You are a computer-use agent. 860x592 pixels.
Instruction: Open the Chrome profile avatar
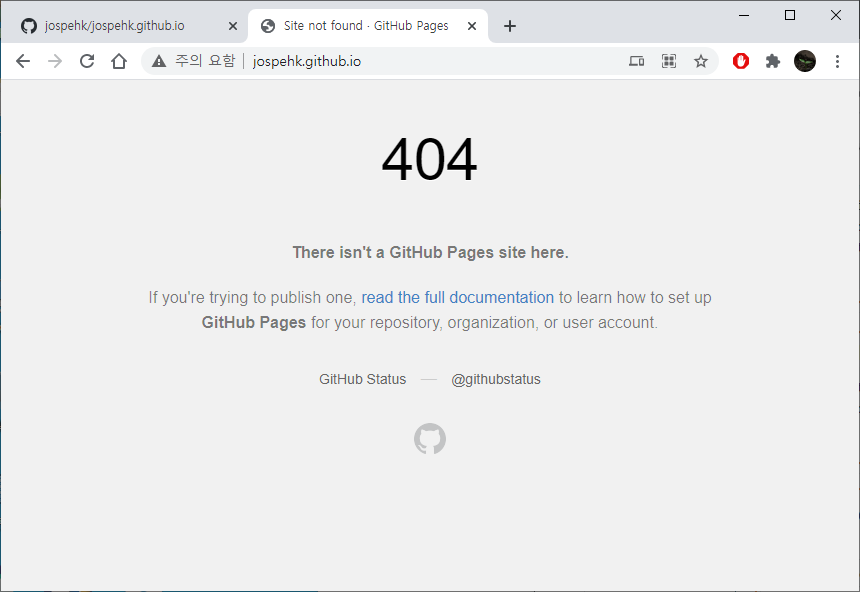(x=805, y=61)
